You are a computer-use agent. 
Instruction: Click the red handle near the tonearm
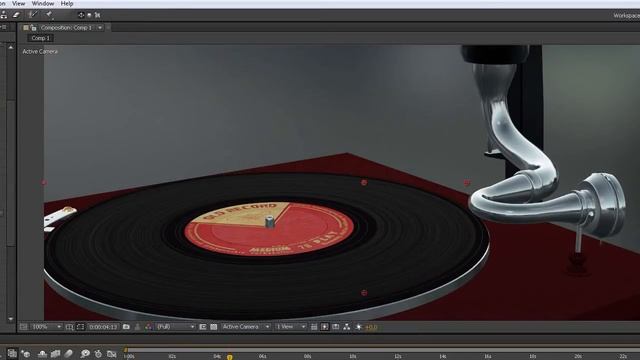pos(467,183)
